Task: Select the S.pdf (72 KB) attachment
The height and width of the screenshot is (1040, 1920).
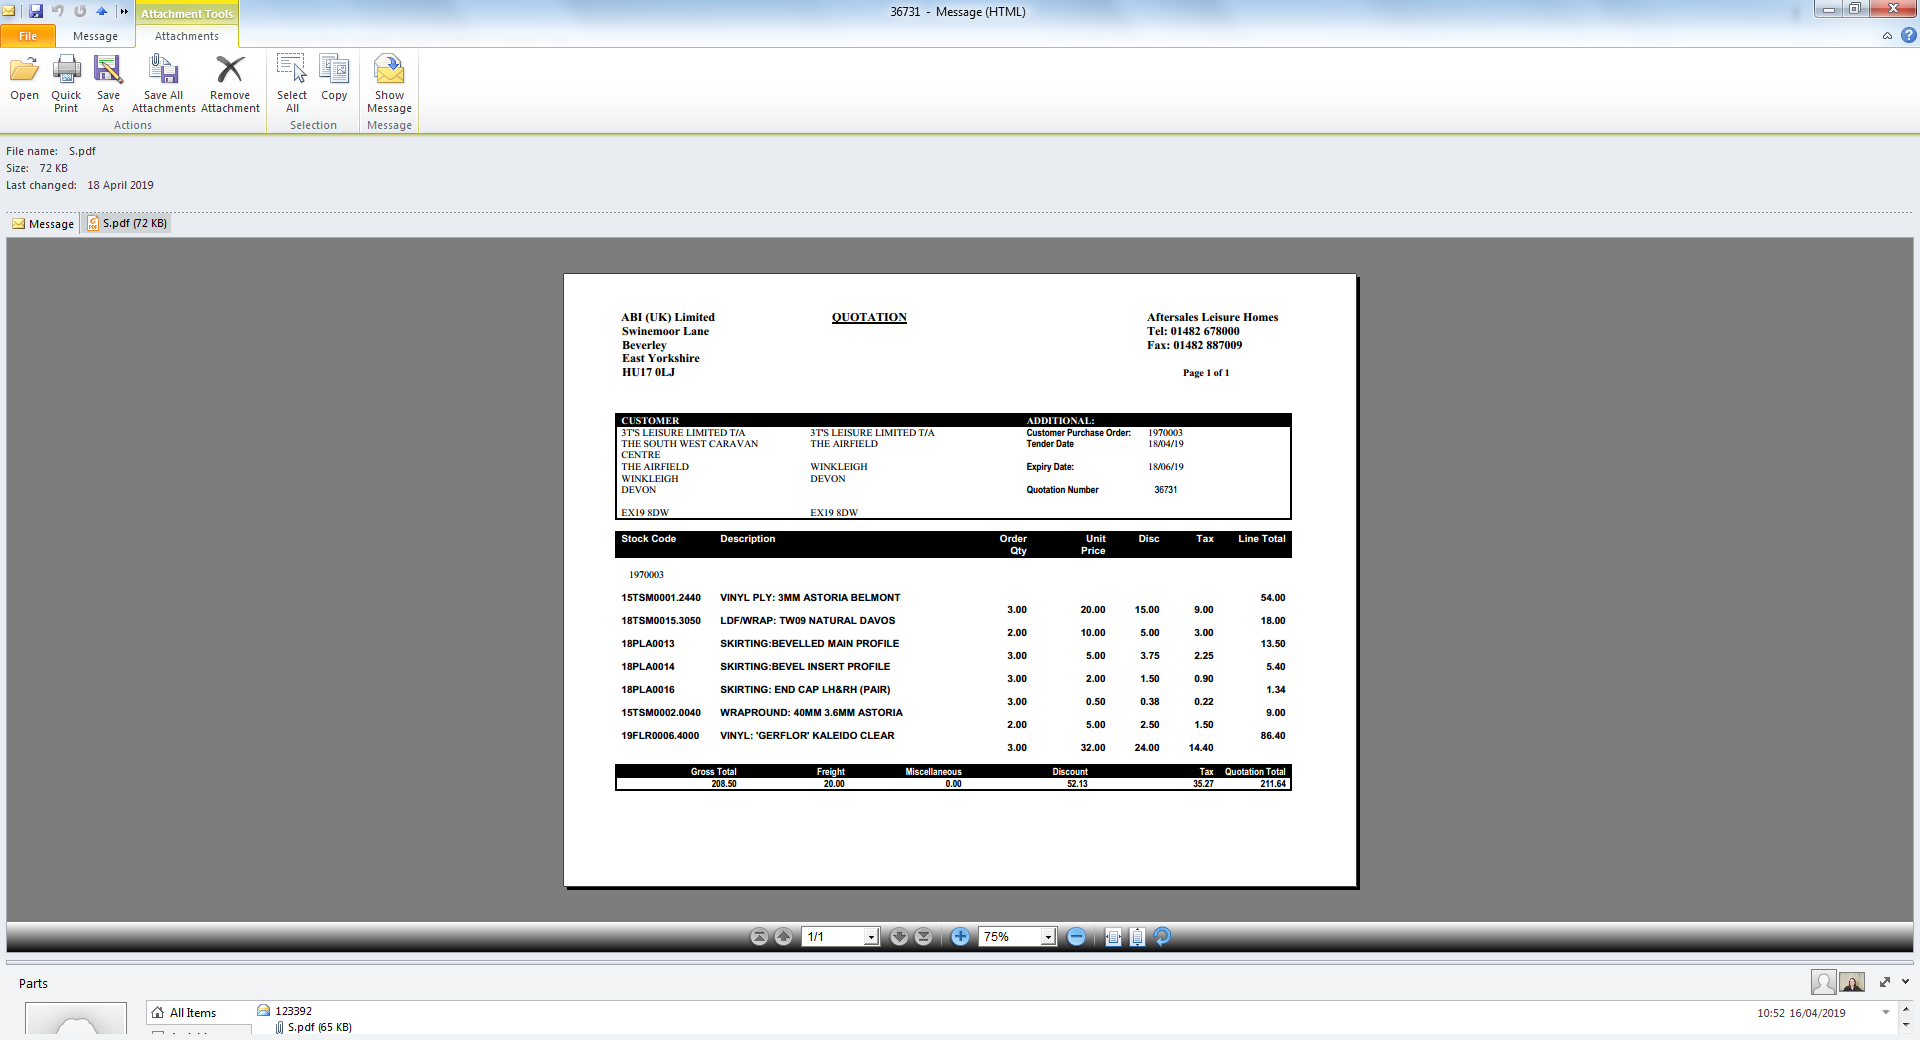Action: tap(127, 224)
